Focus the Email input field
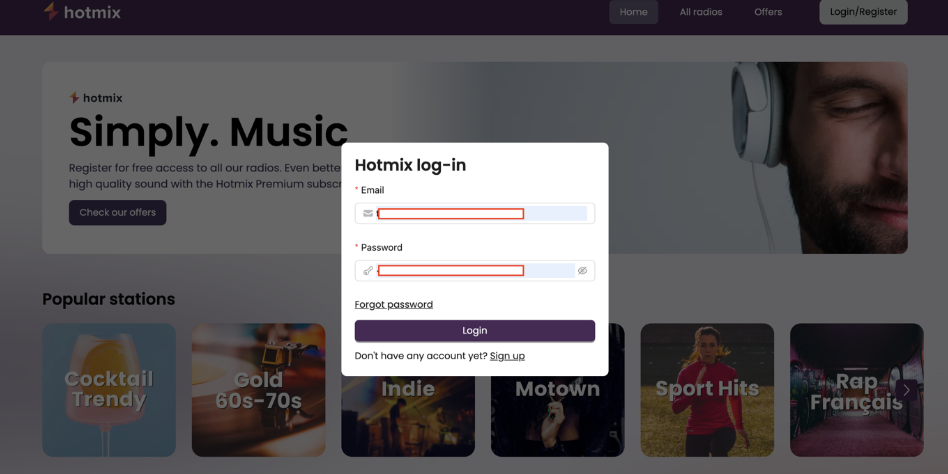This screenshot has width=948, height=474. (x=475, y=213)
